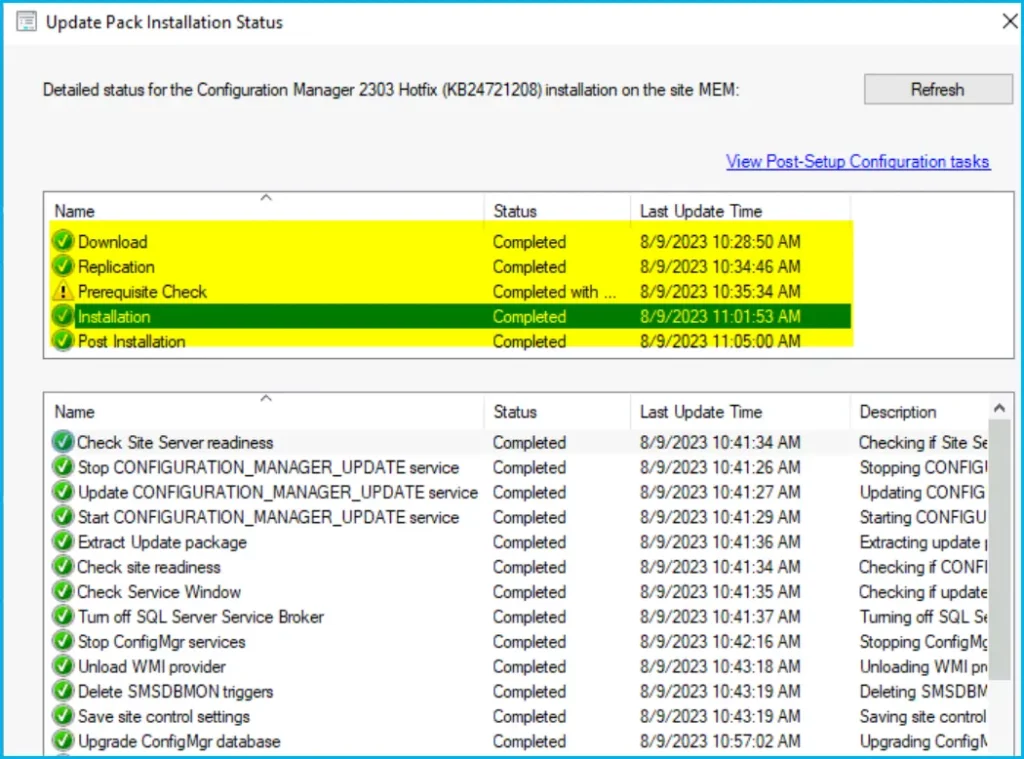The height and width of the screenshot is (759, 1024).
Task: Click warning icon beside Prerequisite Check
Action: pyautogui.click(x=63, y=291)
